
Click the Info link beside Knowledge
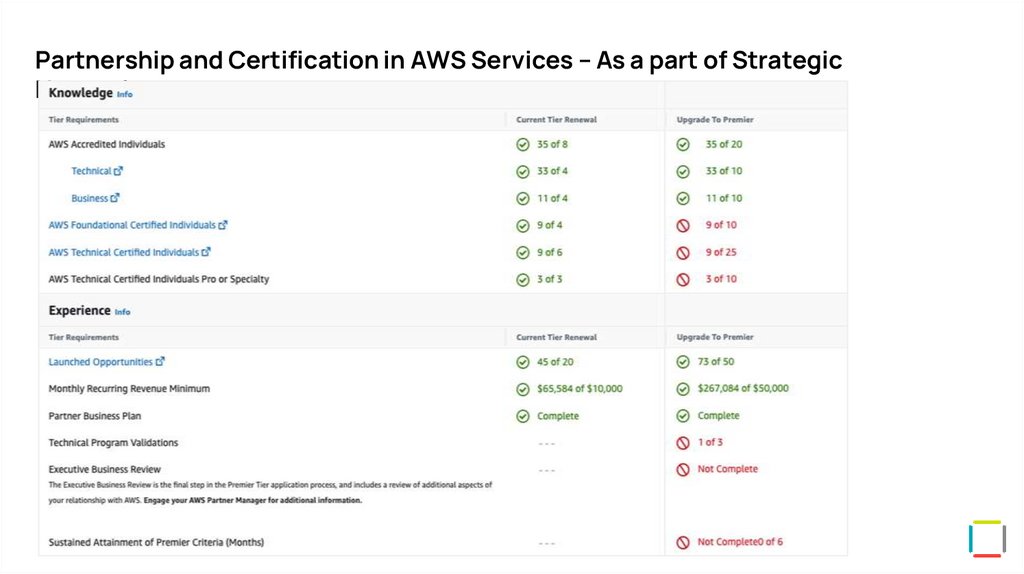coord(124,94)
